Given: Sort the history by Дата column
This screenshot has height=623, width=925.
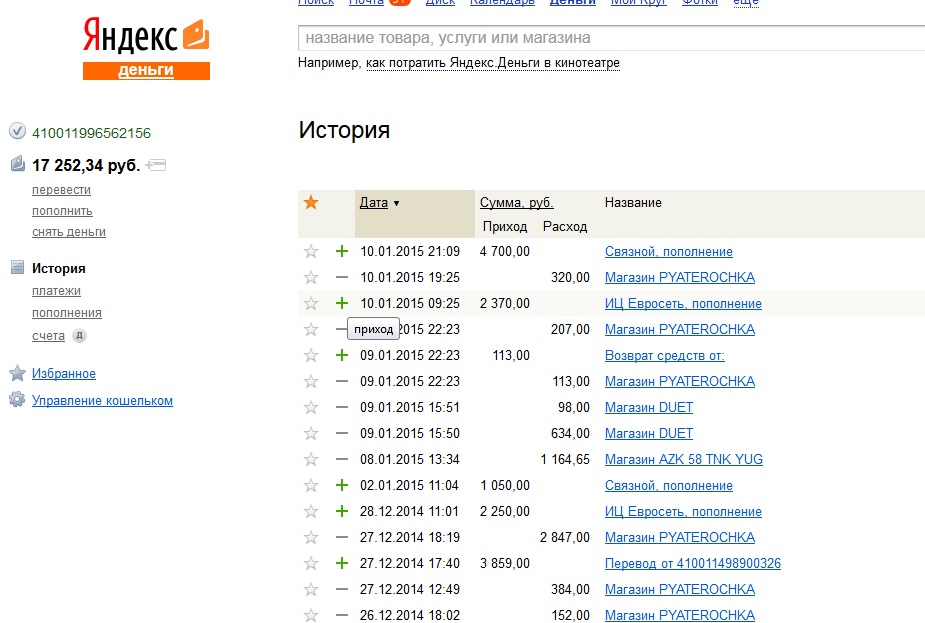Looking at the screenshot, I should coord(374,202).
